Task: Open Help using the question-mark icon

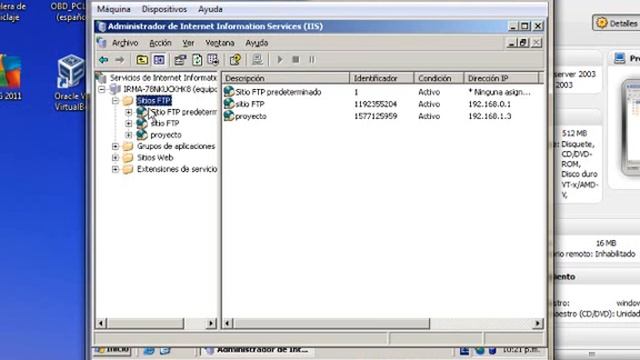Action: point(235,60)
